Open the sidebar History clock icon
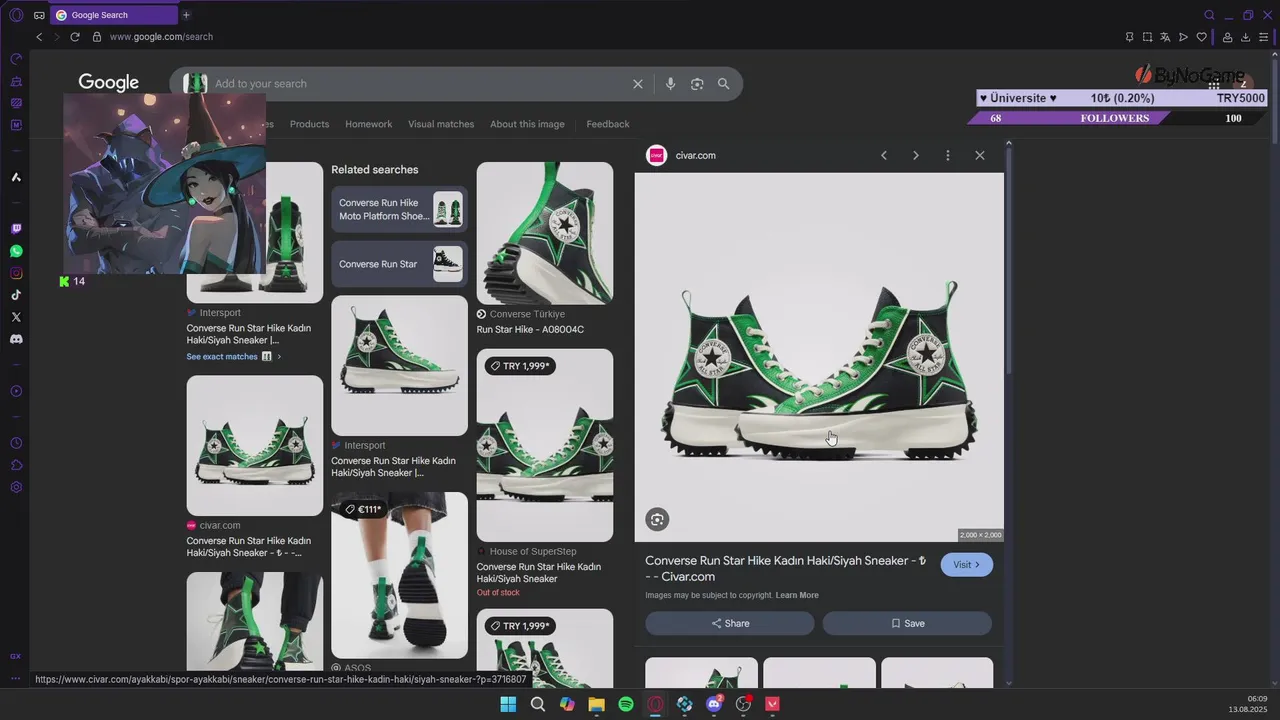1280x720 pixels. 16,443
